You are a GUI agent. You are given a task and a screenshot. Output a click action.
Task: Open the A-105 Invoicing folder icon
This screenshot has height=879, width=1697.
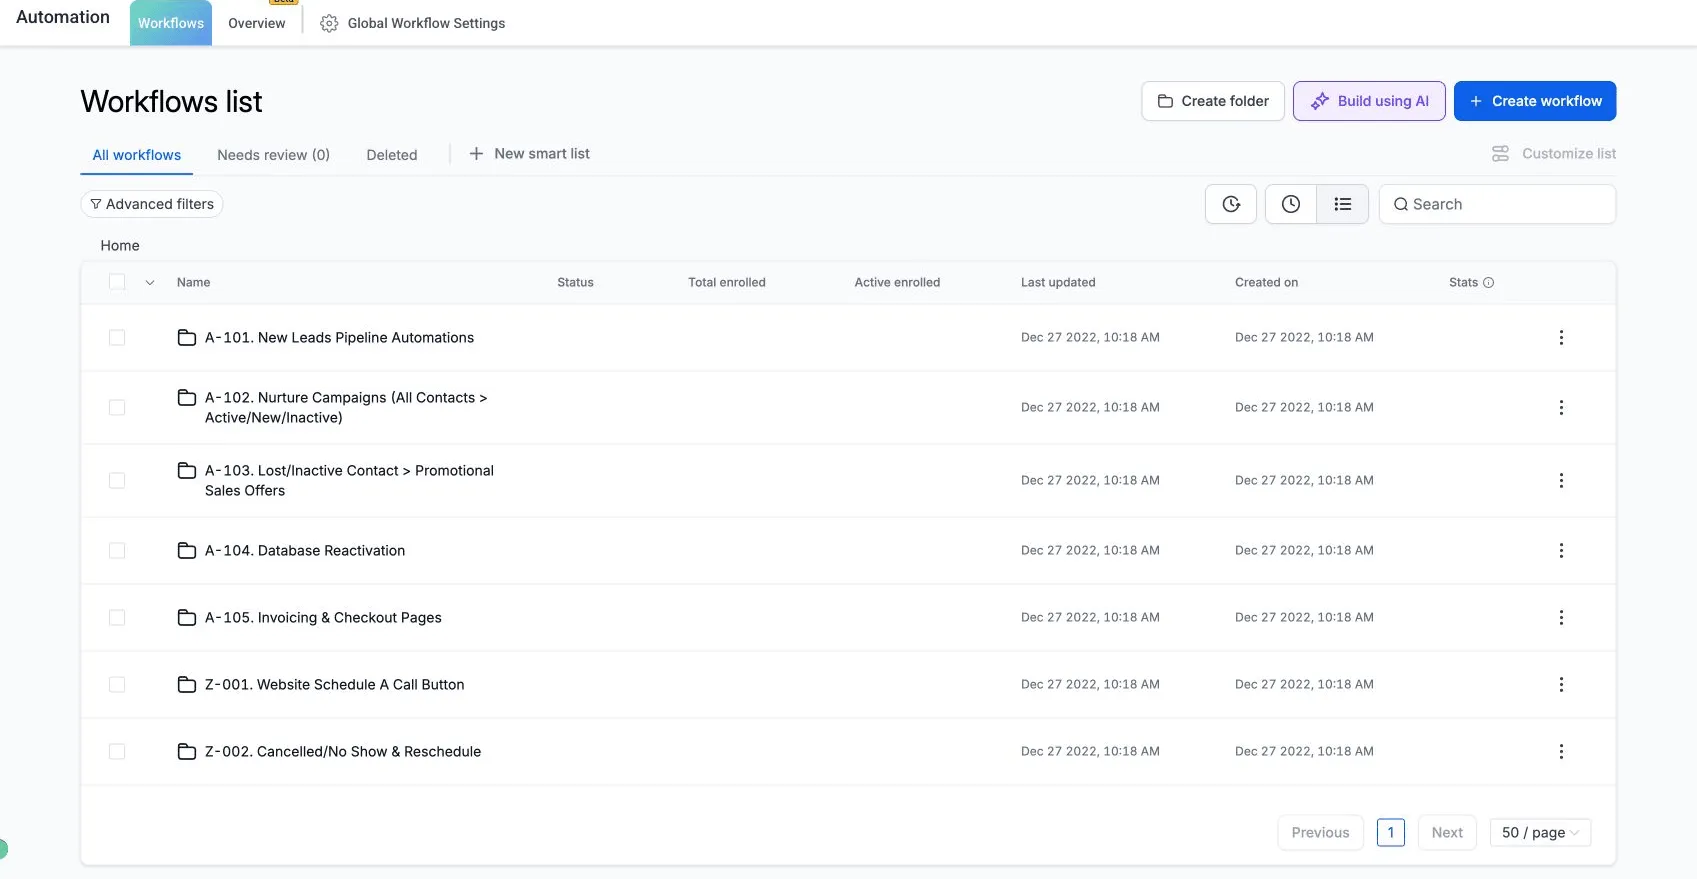point(187,618)
